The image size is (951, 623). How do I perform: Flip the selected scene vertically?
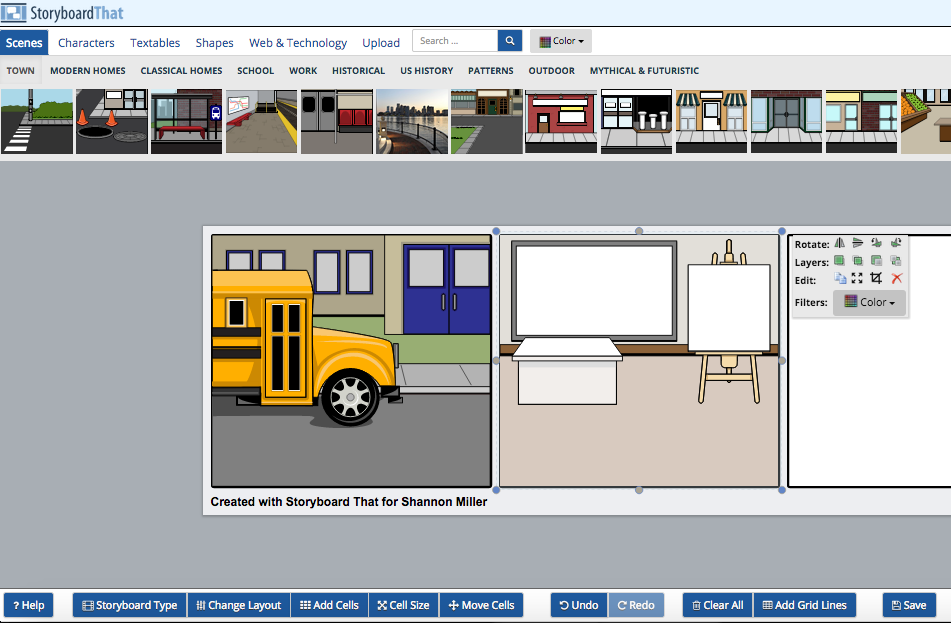tap(858, 243)
